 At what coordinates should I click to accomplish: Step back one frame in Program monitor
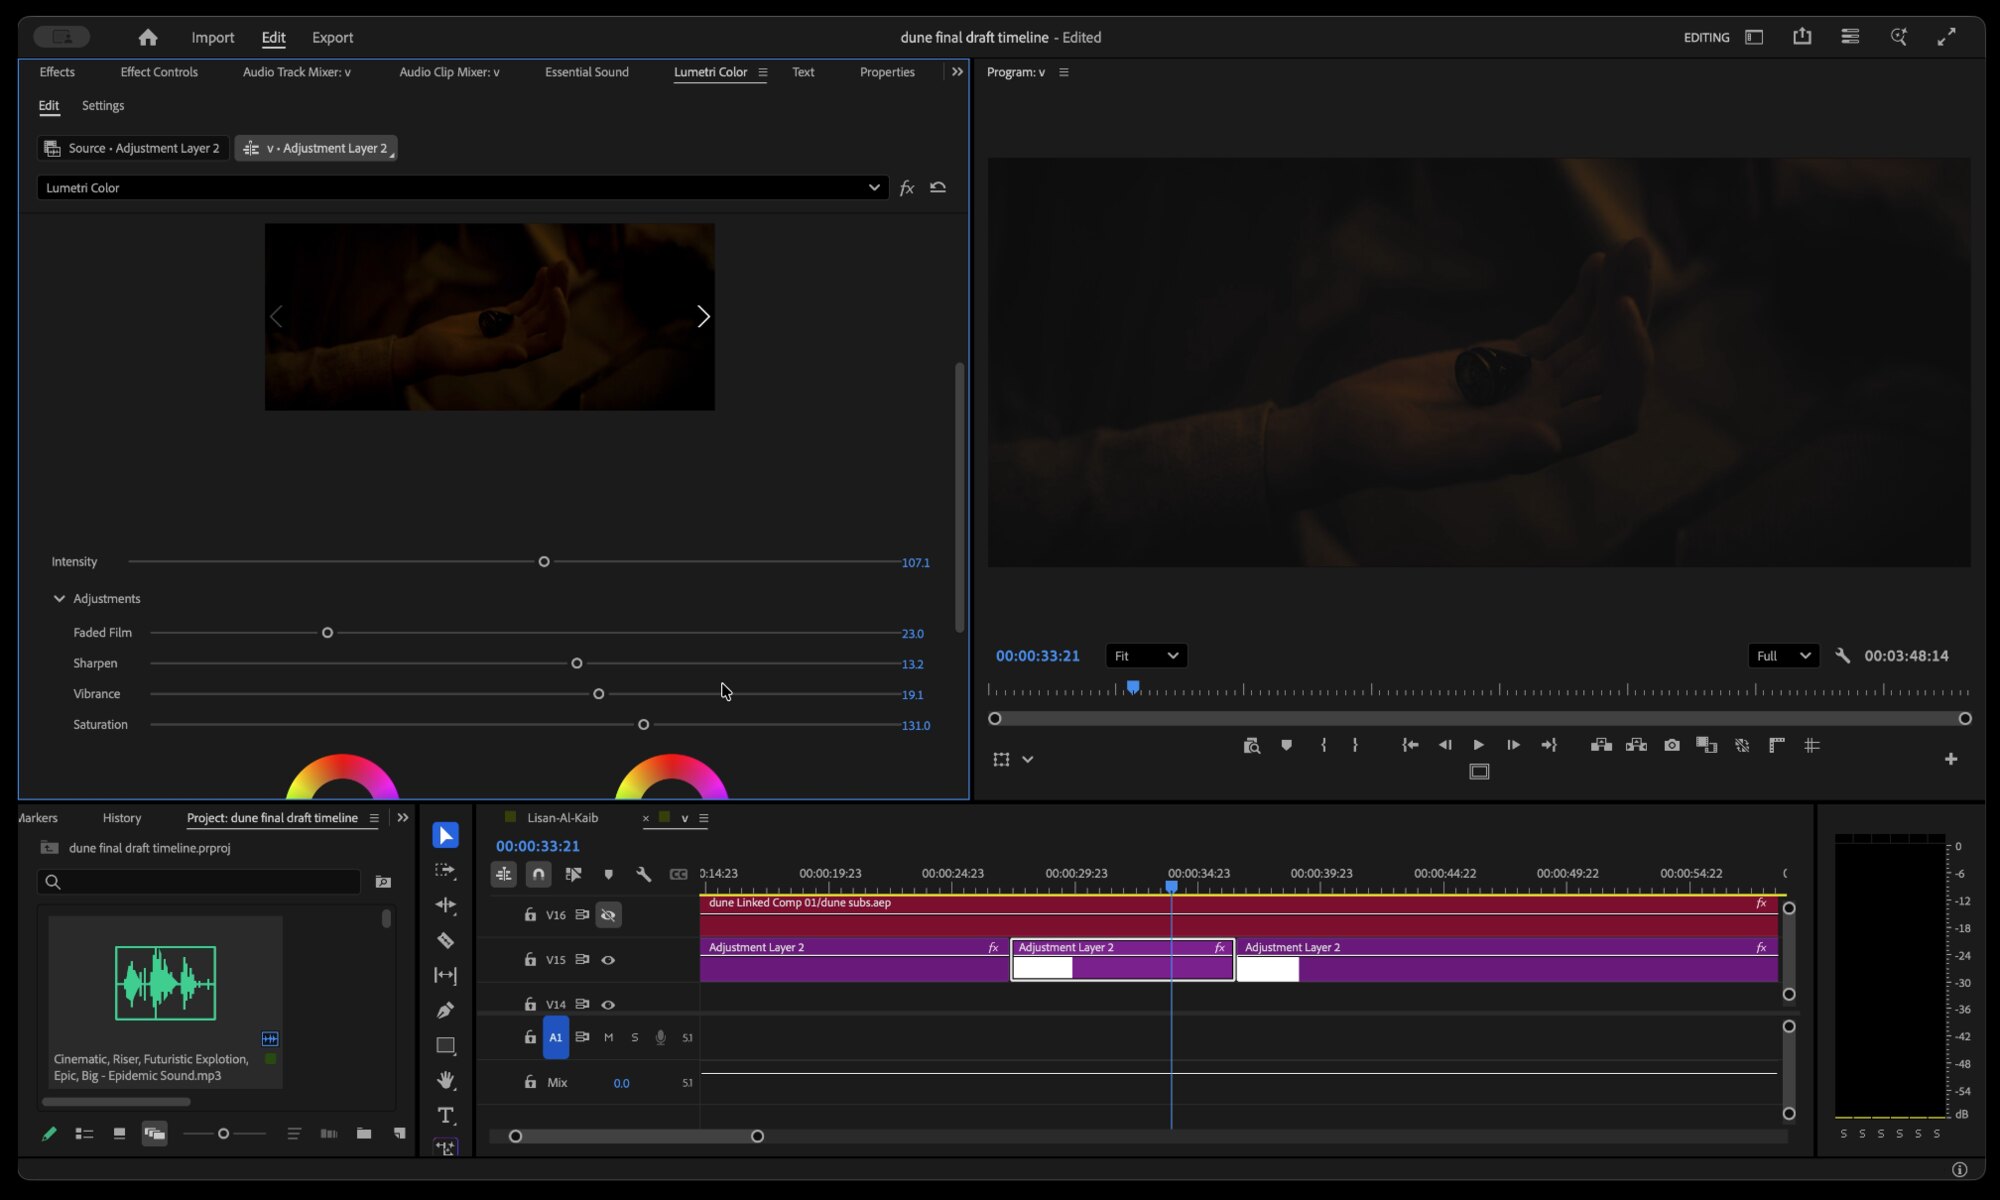pos(1444,745)
